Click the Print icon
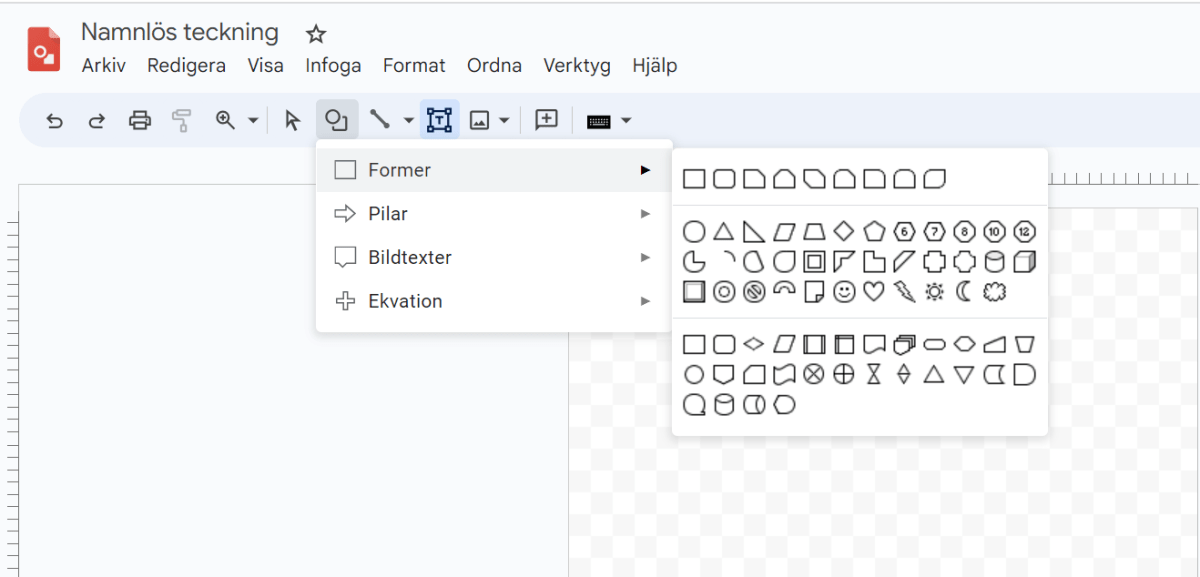The image size is (1200, 577). point(140,121)
